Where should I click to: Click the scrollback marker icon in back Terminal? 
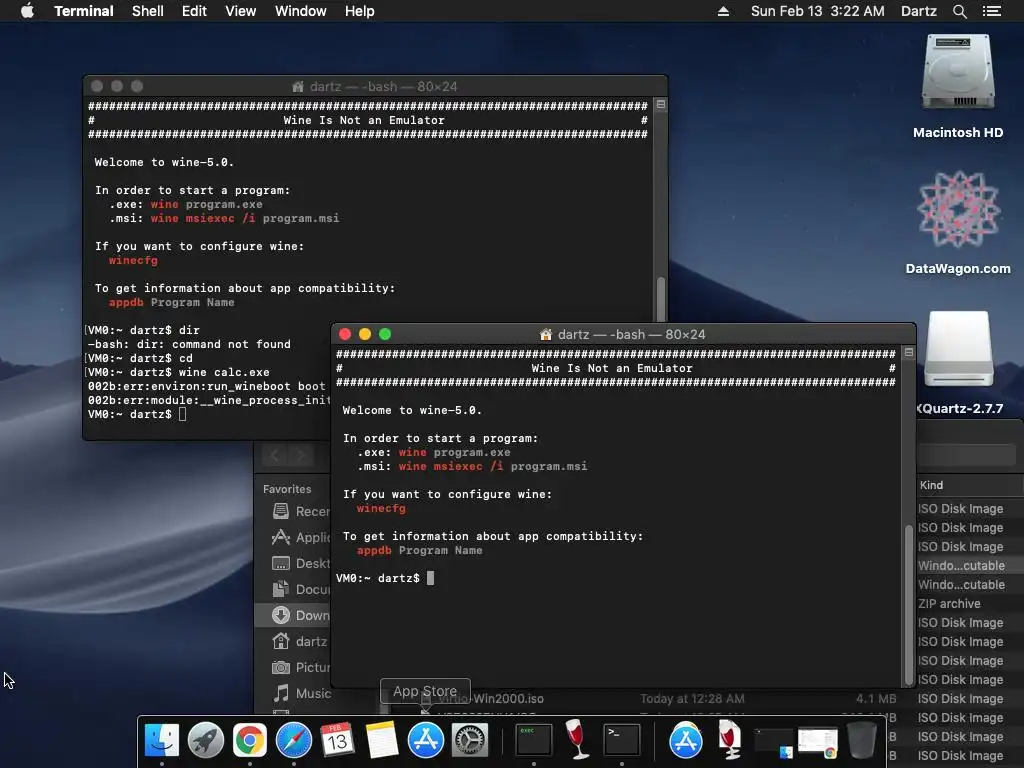pos(661,104)
